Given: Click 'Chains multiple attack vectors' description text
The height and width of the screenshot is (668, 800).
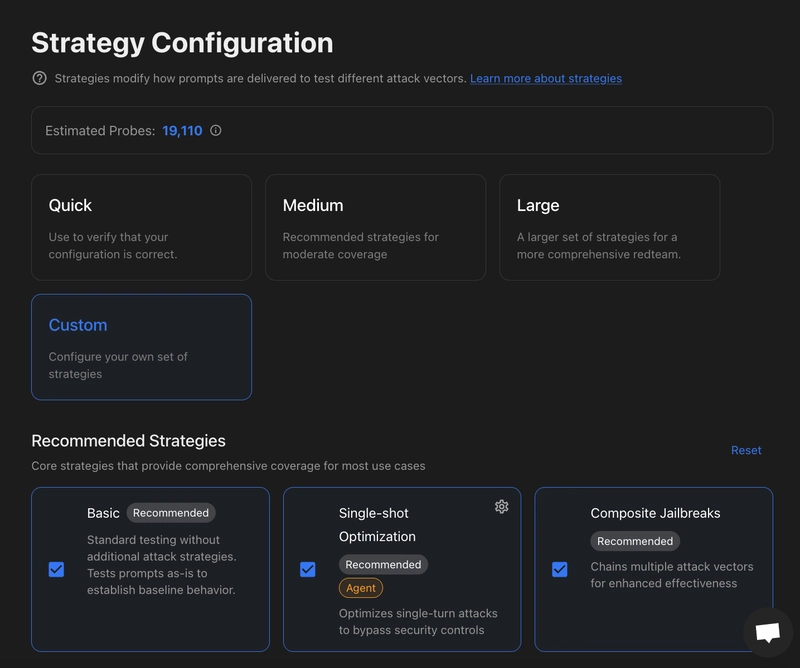Looking at the screenshot, I should pyautogui.click(x=672, y=575).
